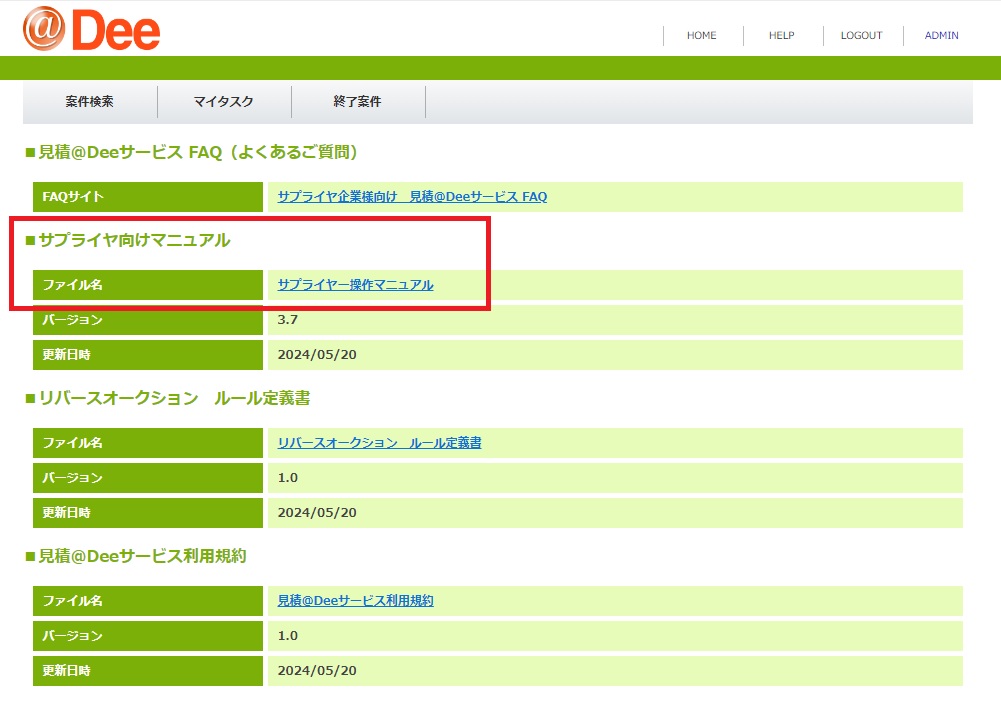Open the 見積@Deeサービス利用規約 file link

356,601
